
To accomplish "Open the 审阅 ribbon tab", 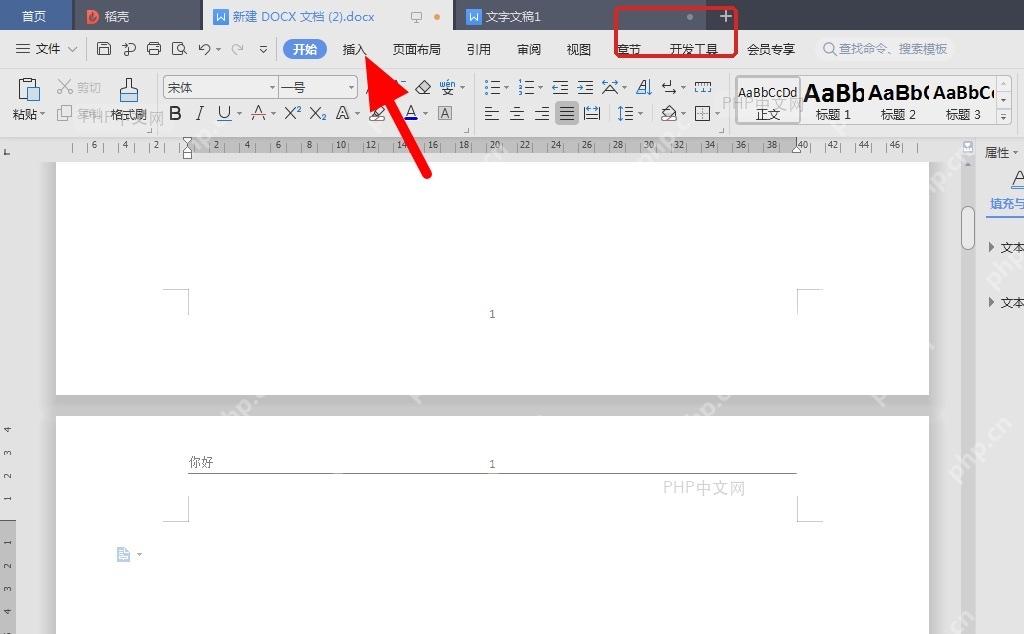I will pos(528,49).
